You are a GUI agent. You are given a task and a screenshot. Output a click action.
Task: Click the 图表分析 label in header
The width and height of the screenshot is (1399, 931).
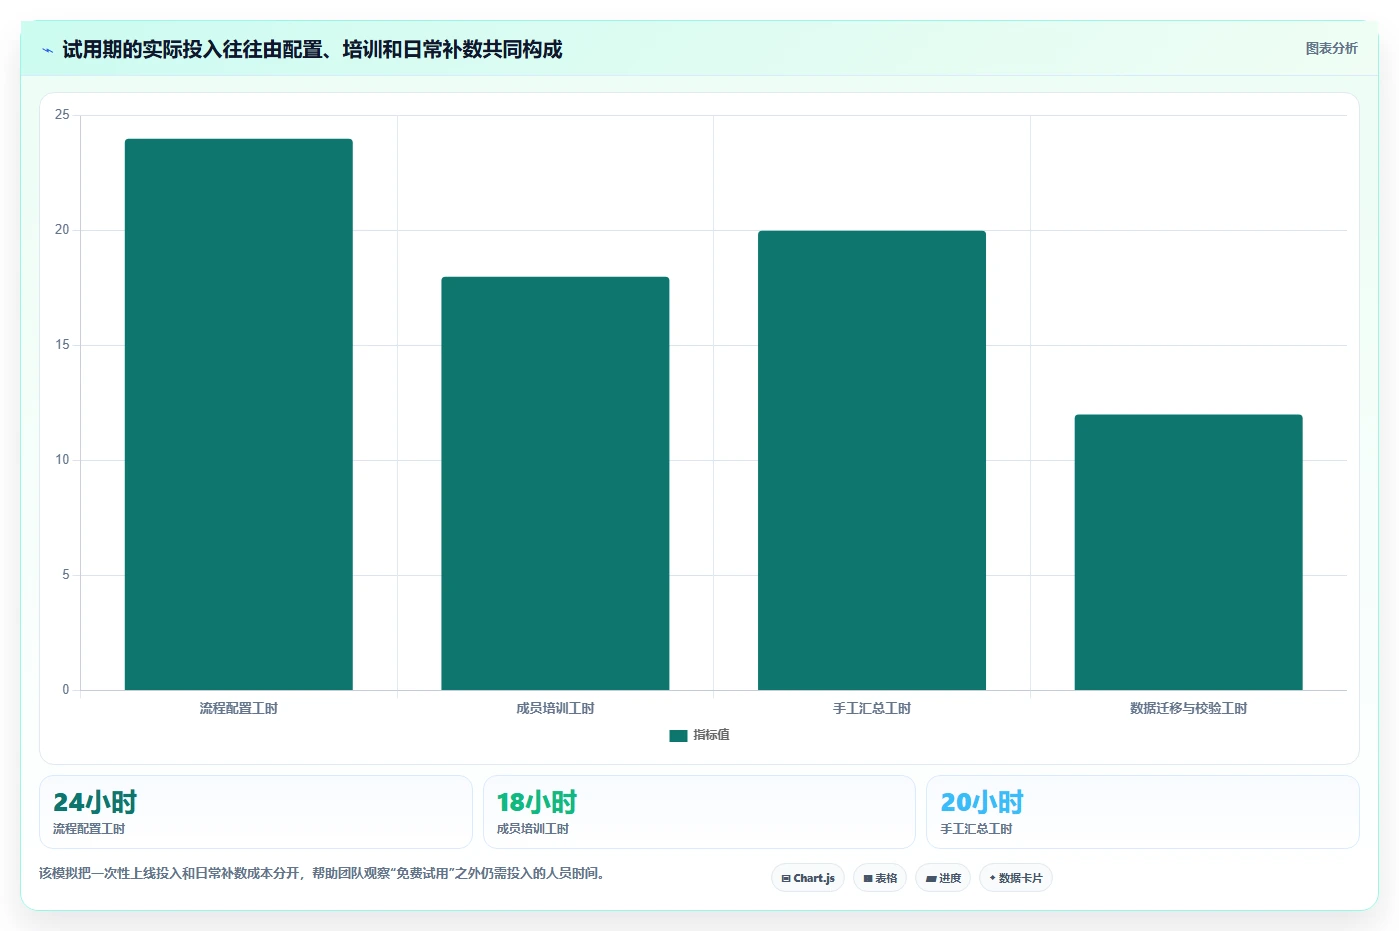point(1331,48)
